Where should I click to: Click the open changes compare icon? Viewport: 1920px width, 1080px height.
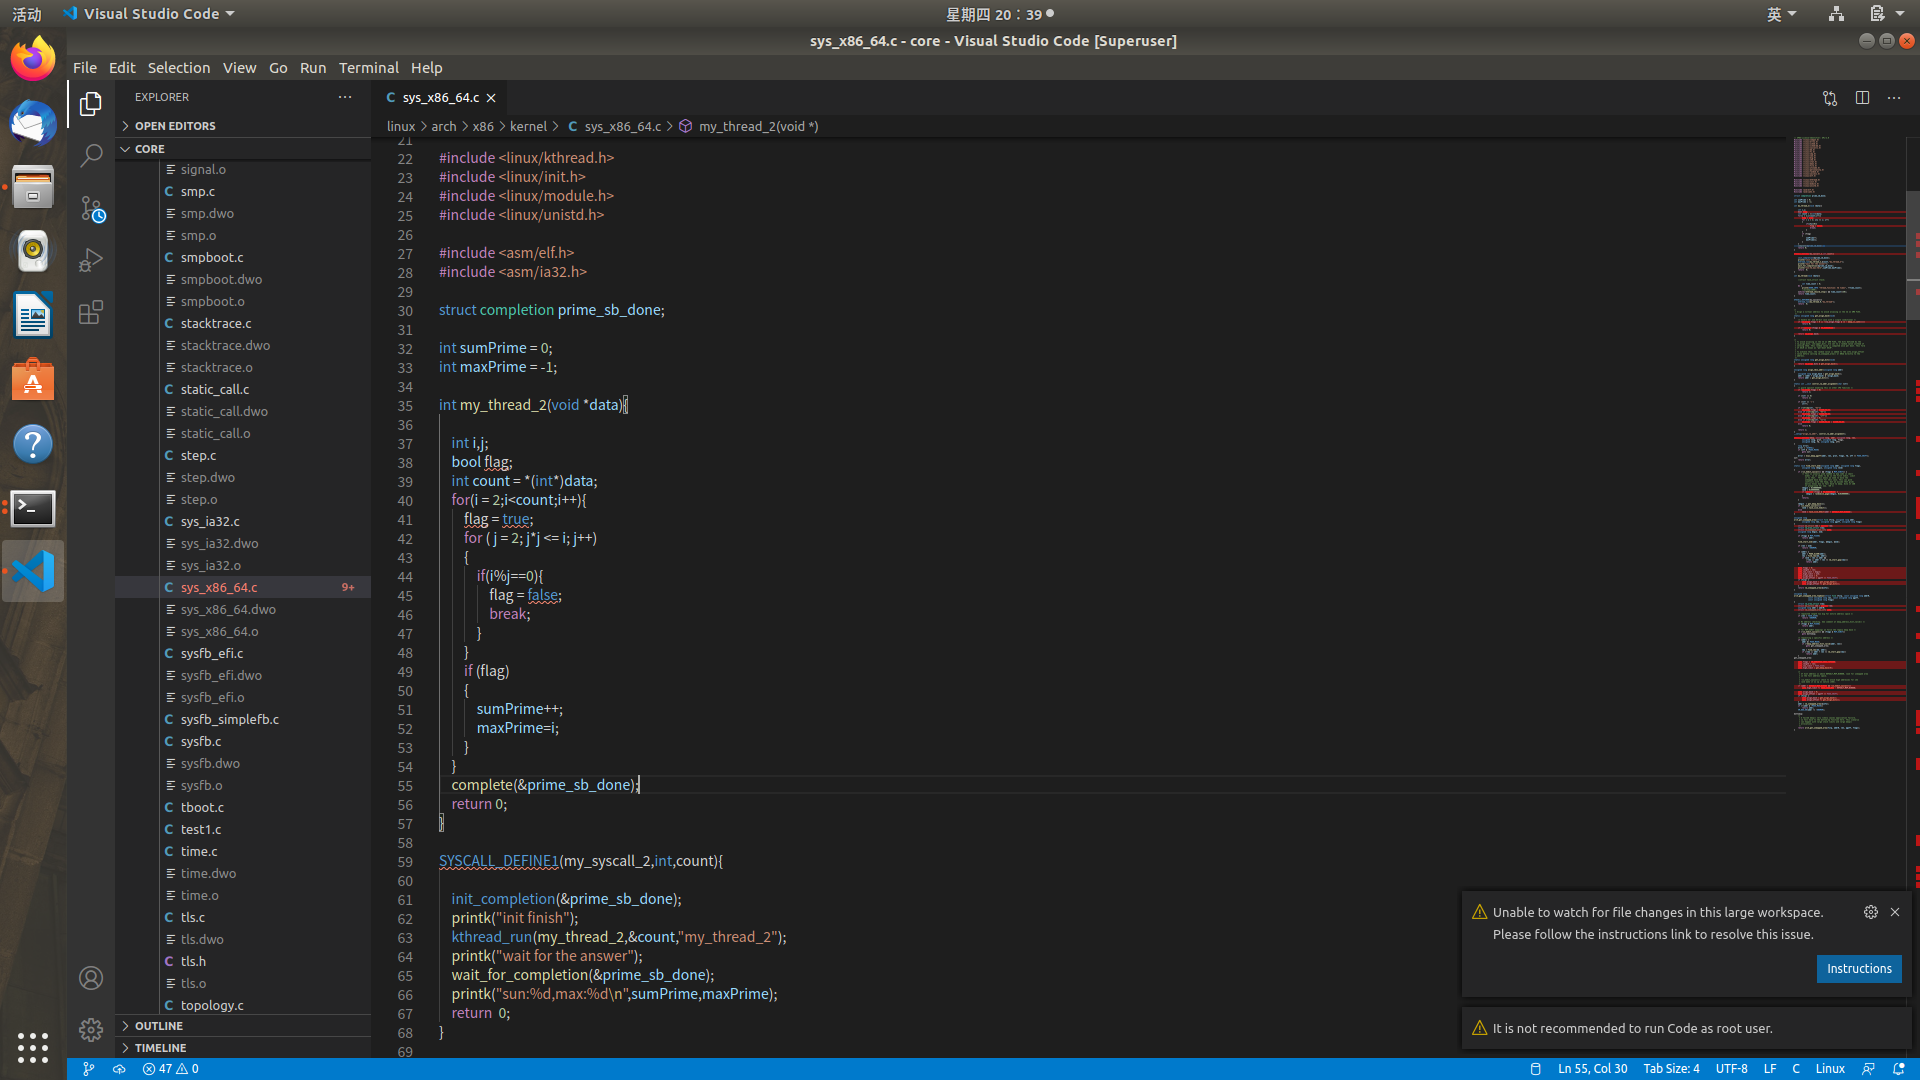(1830, 98)
